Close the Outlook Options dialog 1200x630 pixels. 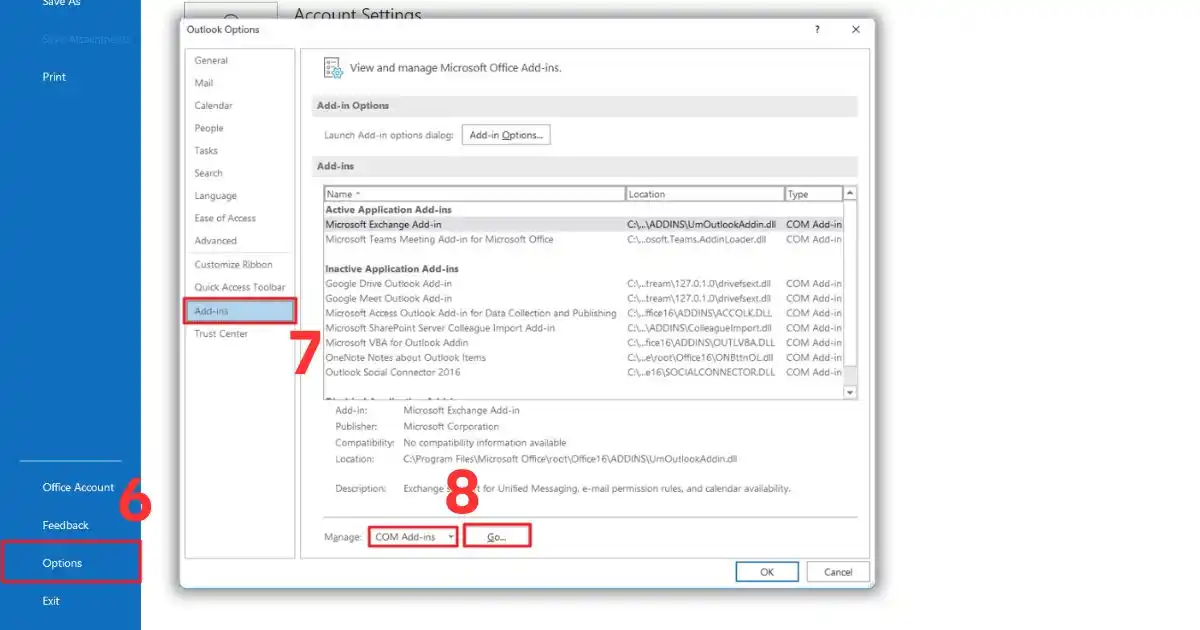(856, 30)
